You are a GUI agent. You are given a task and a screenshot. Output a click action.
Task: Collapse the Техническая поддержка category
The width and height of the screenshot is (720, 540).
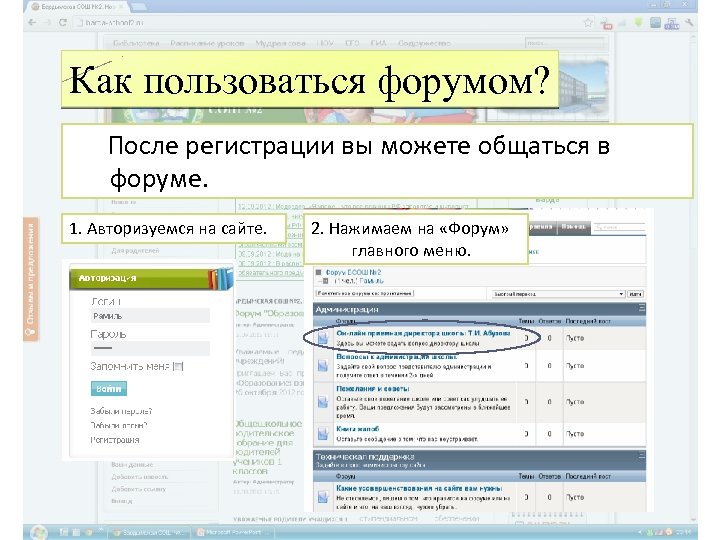click(x=641, y=456)
